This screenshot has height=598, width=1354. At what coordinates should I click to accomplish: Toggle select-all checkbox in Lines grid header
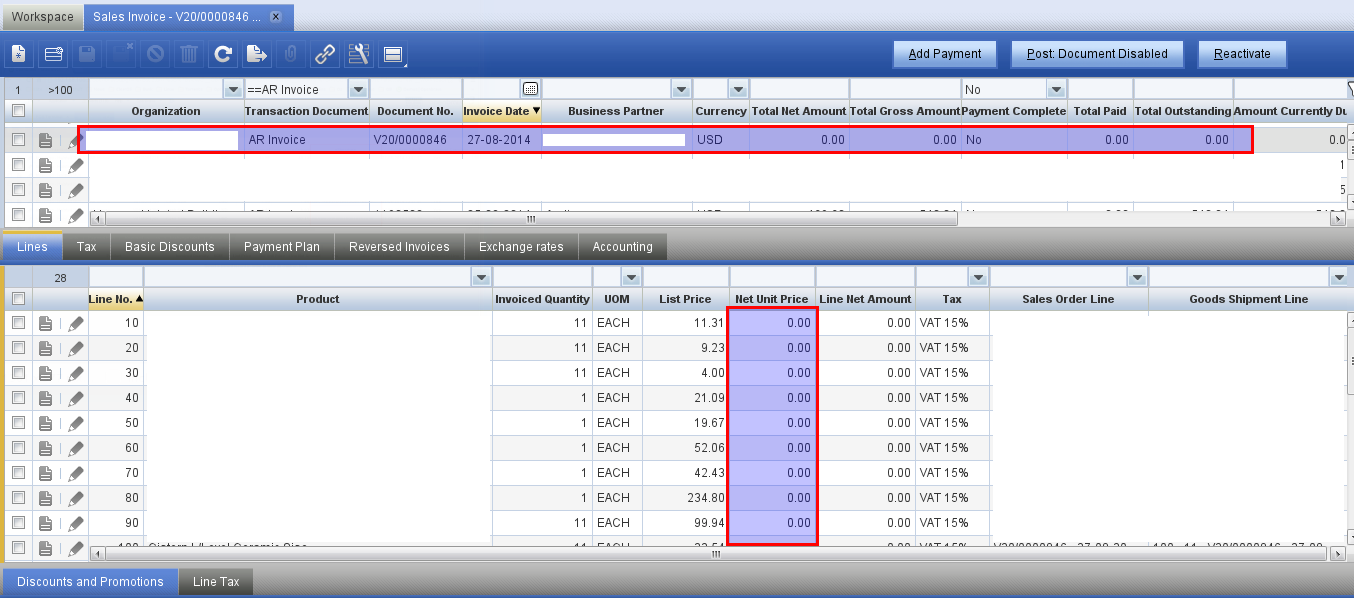[x=18, y=298]
